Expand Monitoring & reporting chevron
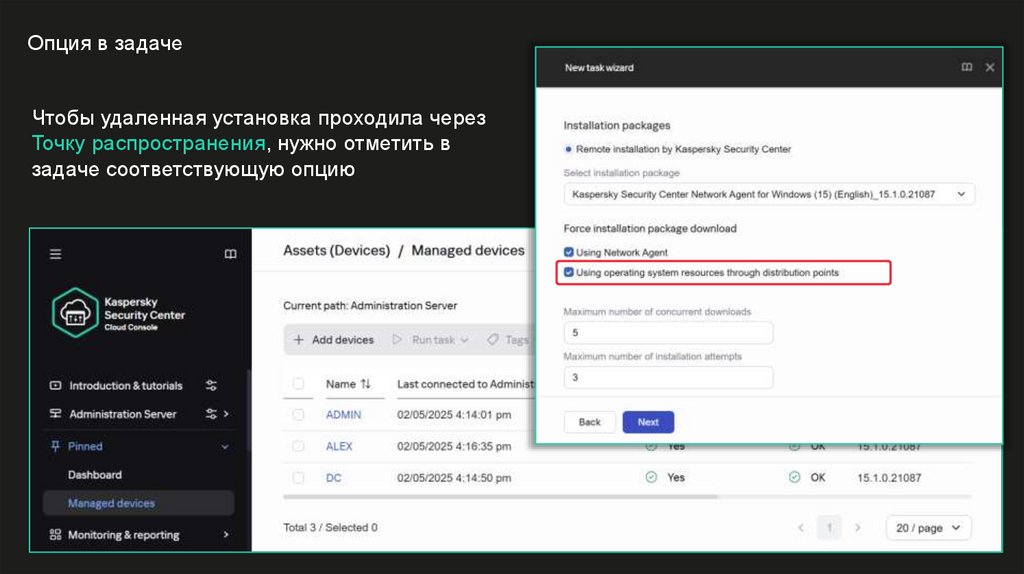Image resolution: width=1024 pixels, height=574 pixels. (226, 534)
